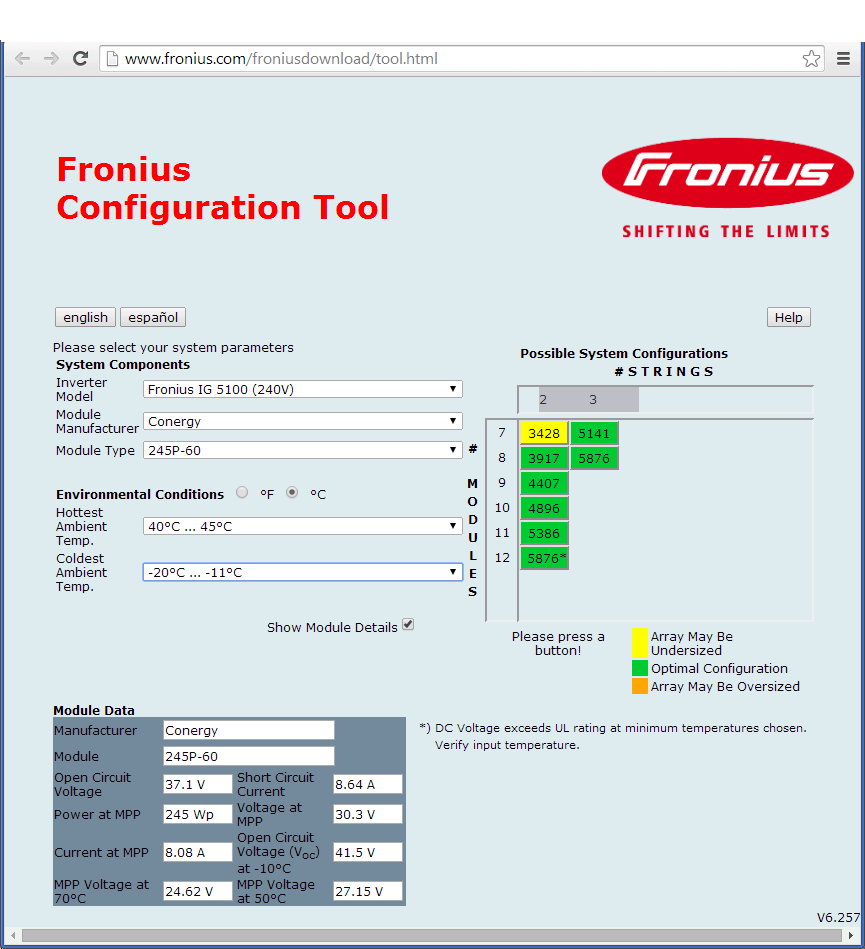Select the green 5141 configuration cell
The width and height of the screenshot is (865, 949).
pyautogui.click(x=594, y=433)
